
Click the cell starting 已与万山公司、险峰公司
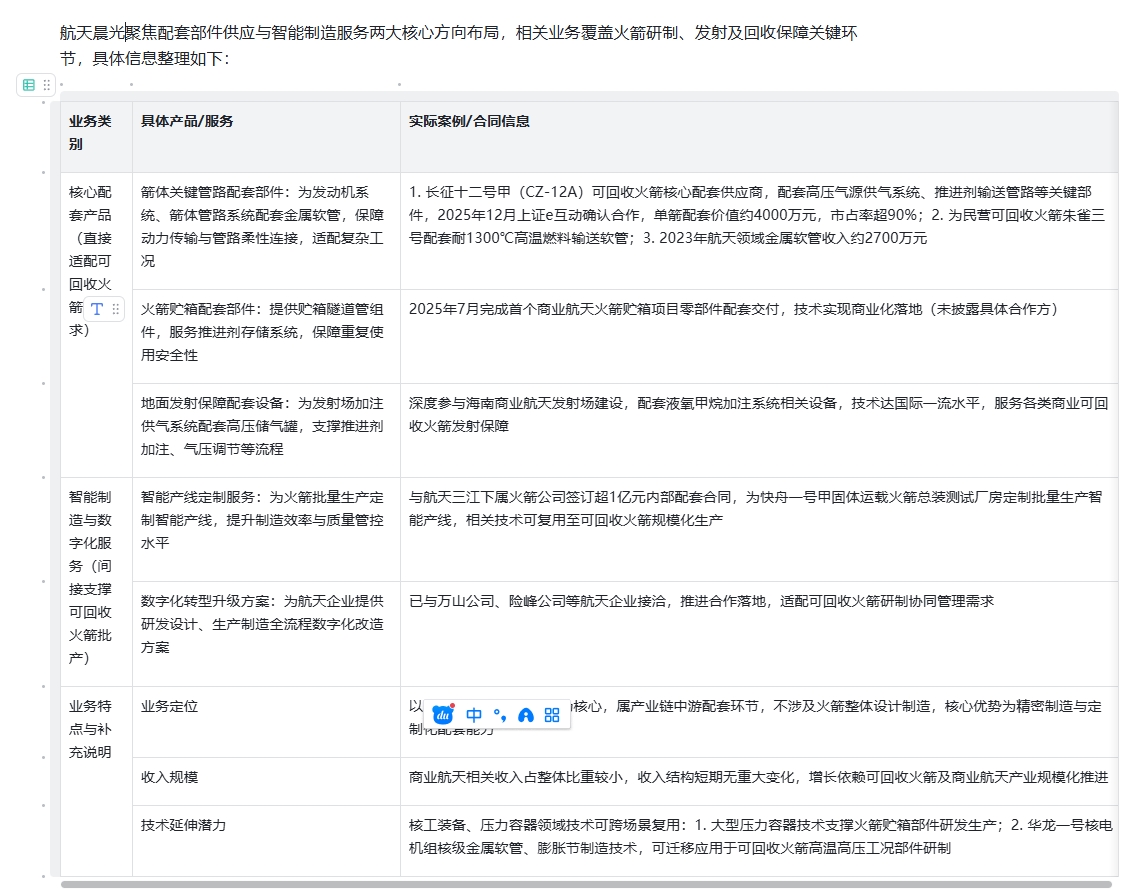759,634
